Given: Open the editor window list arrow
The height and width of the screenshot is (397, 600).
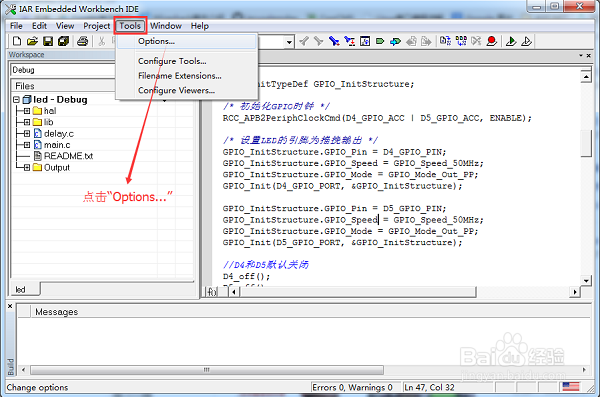Looking at the screenshot, I should click(581, 56).
